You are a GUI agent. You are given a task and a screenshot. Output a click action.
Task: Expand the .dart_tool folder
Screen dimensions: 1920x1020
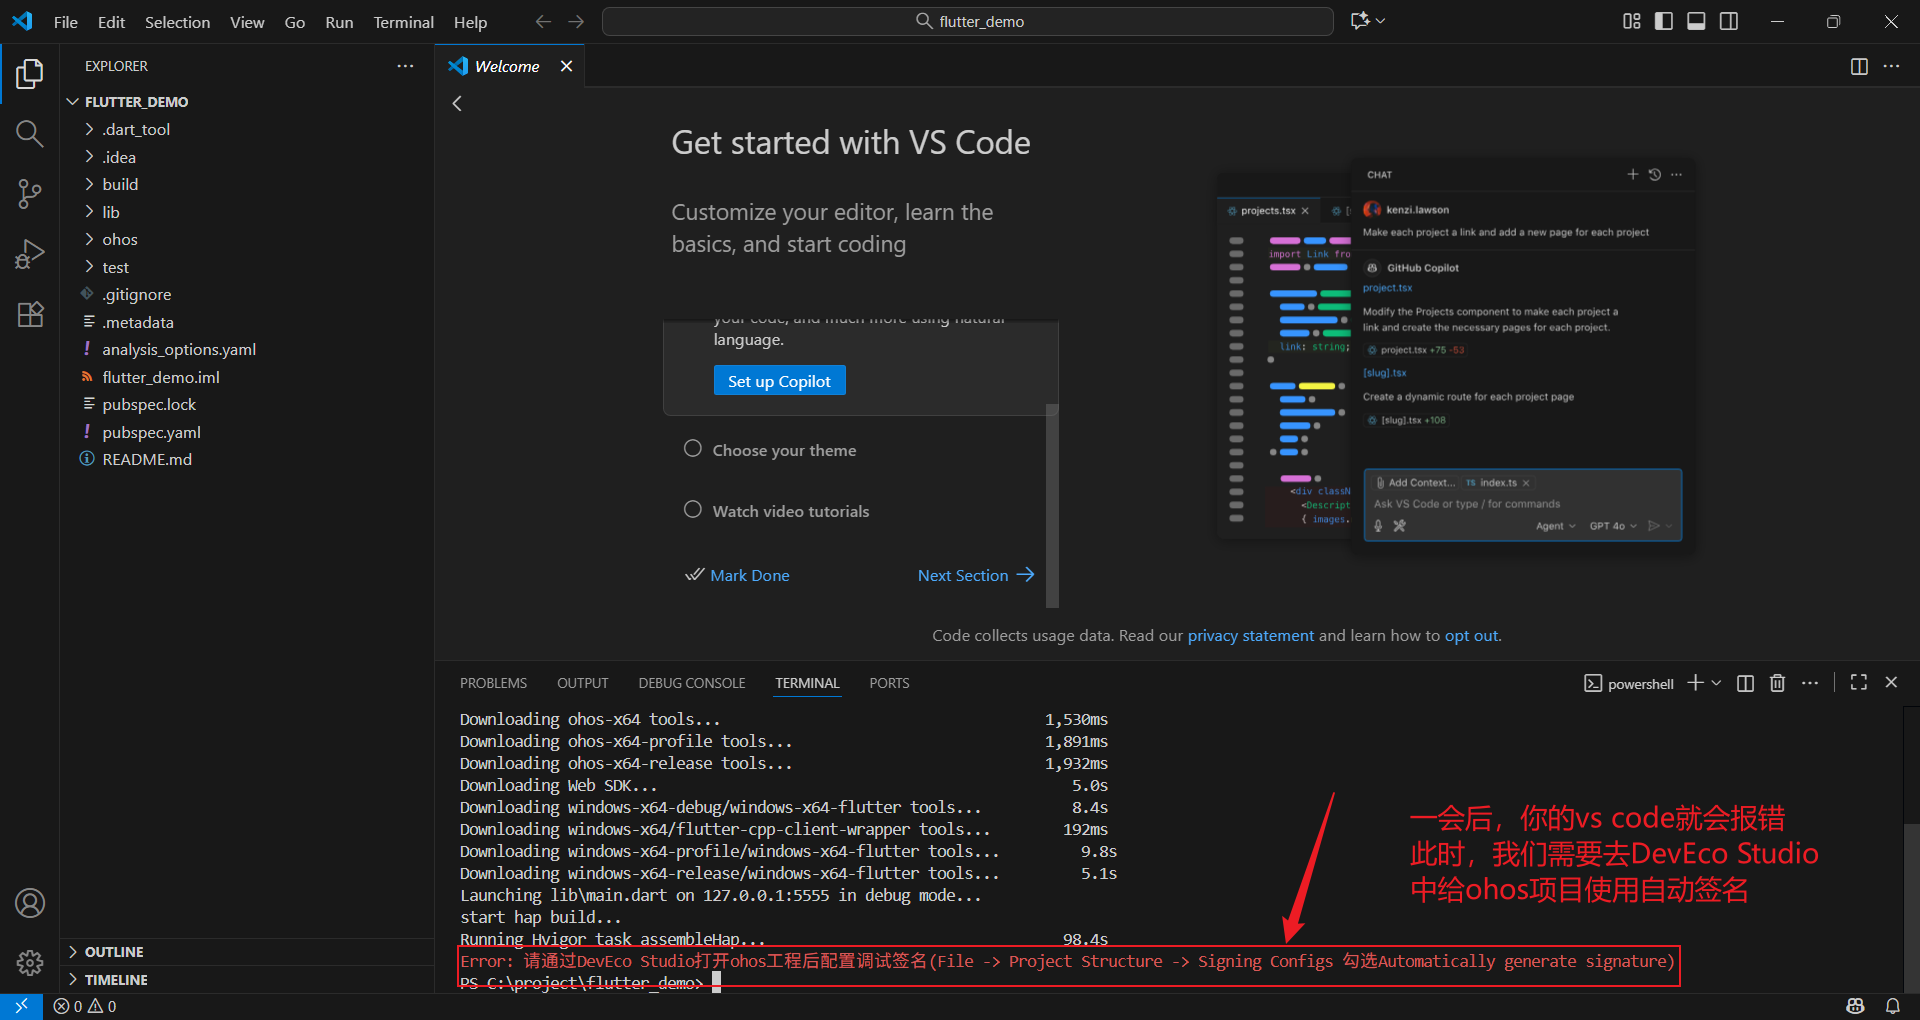[x=247, y=129]
